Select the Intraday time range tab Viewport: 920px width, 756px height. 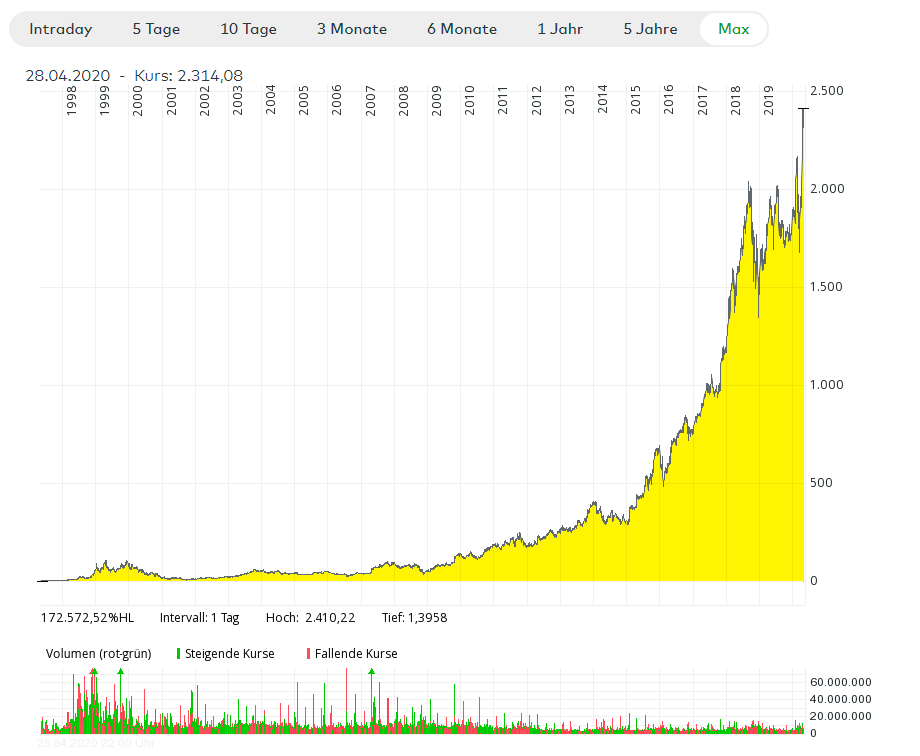tap(60, 29)
